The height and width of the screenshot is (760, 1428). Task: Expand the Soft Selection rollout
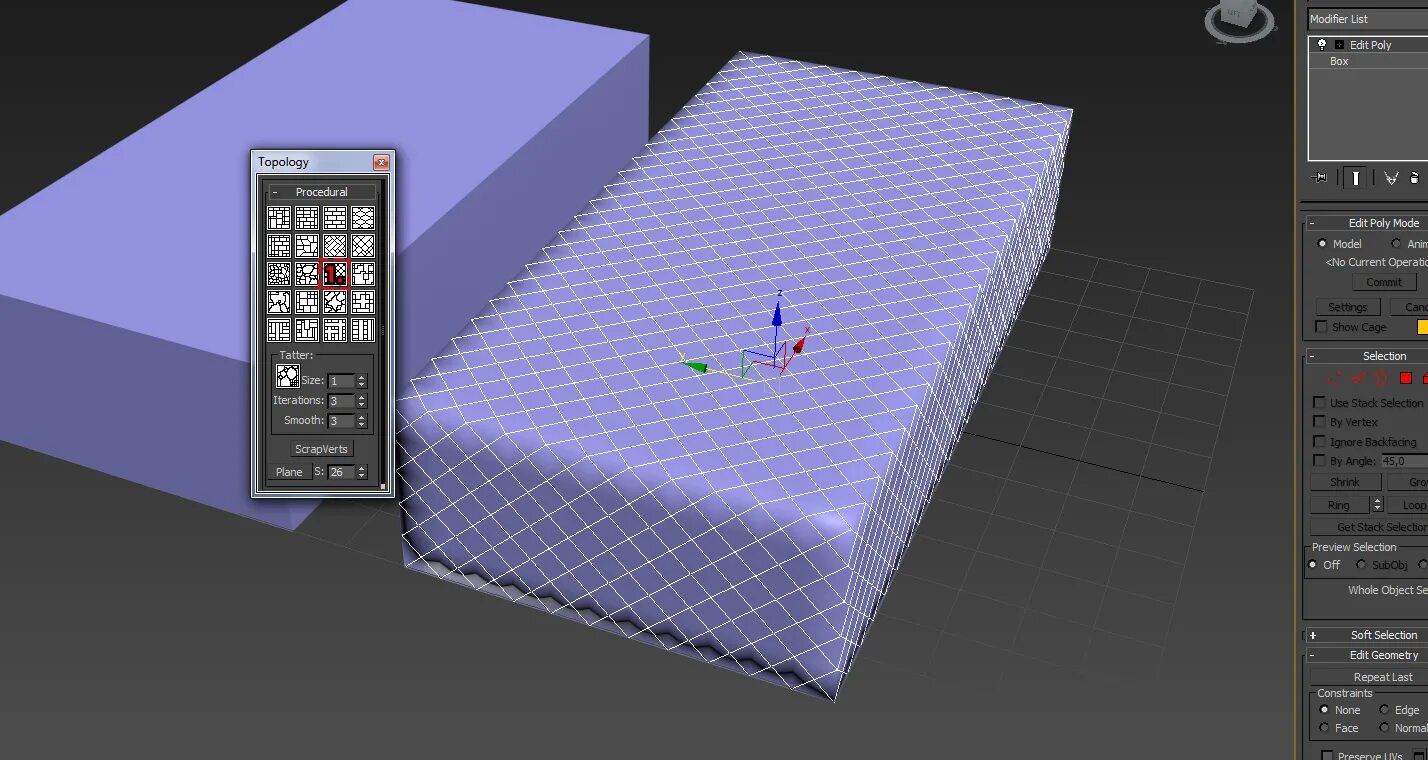1313,634
